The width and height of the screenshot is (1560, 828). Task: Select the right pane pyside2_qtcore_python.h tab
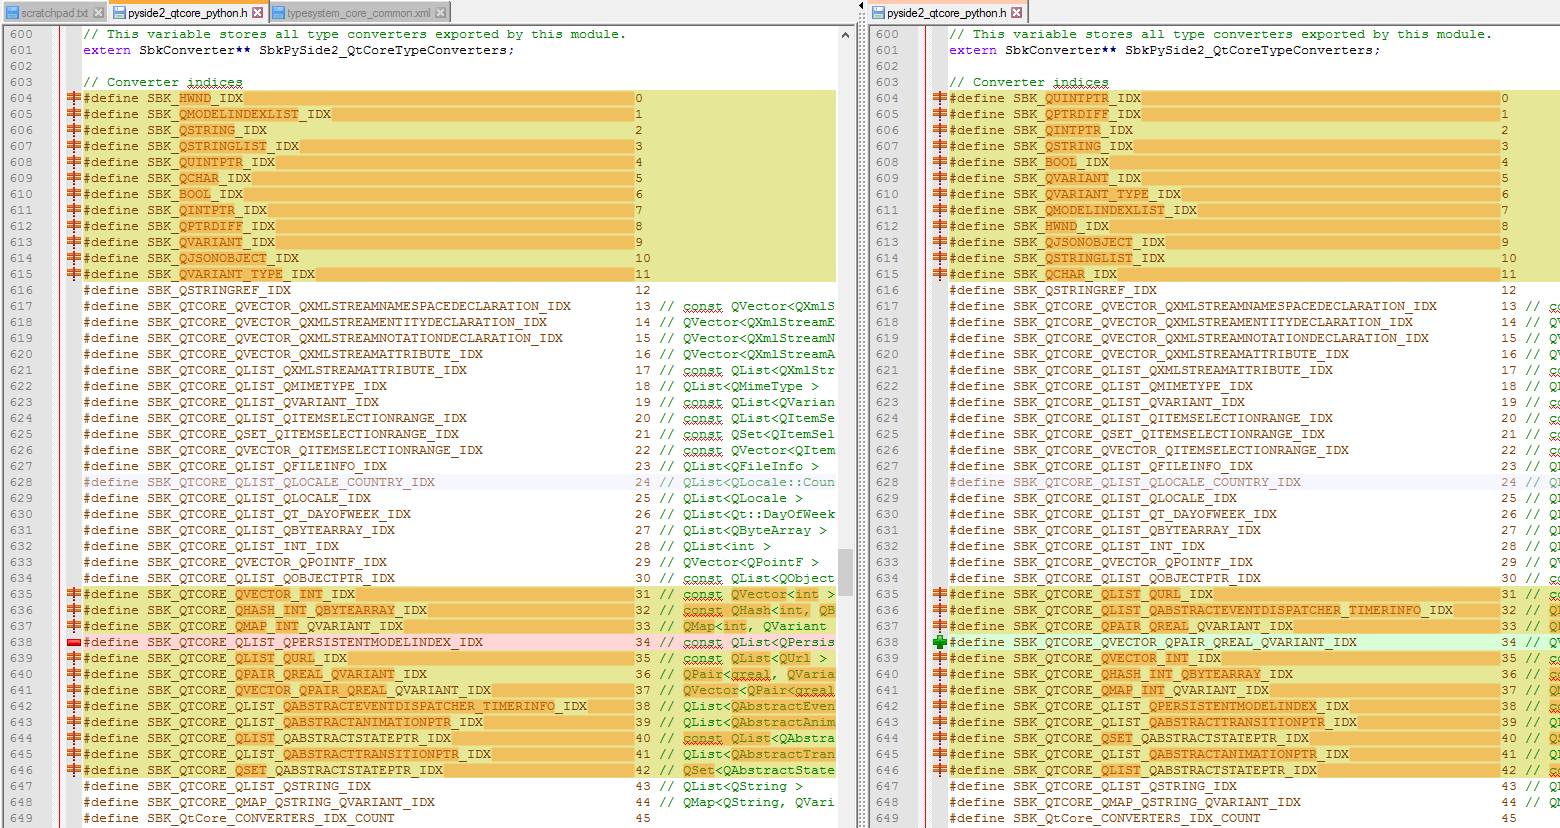pyautogui.click(x=945, y=13)
